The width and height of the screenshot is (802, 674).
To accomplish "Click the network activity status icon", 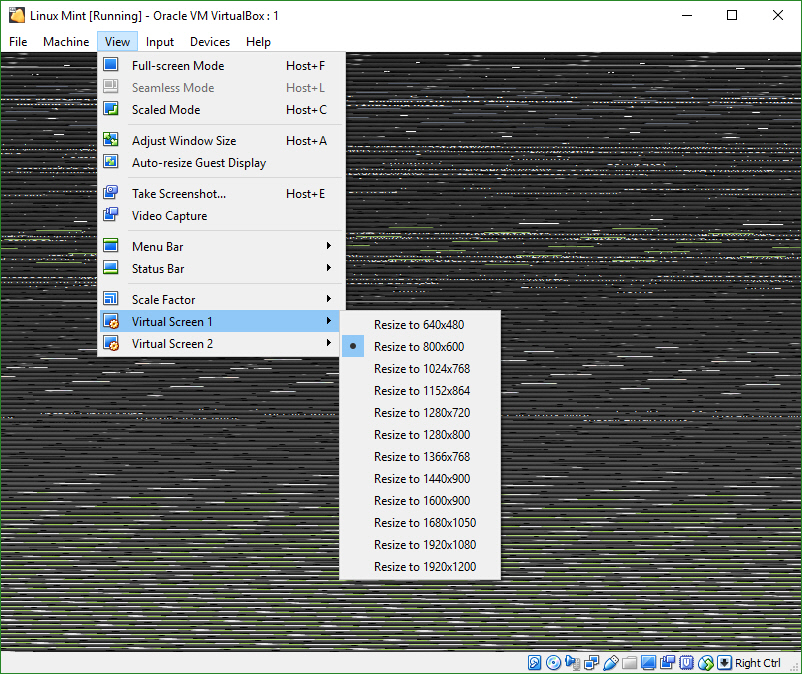I will [x=590, y=662].
